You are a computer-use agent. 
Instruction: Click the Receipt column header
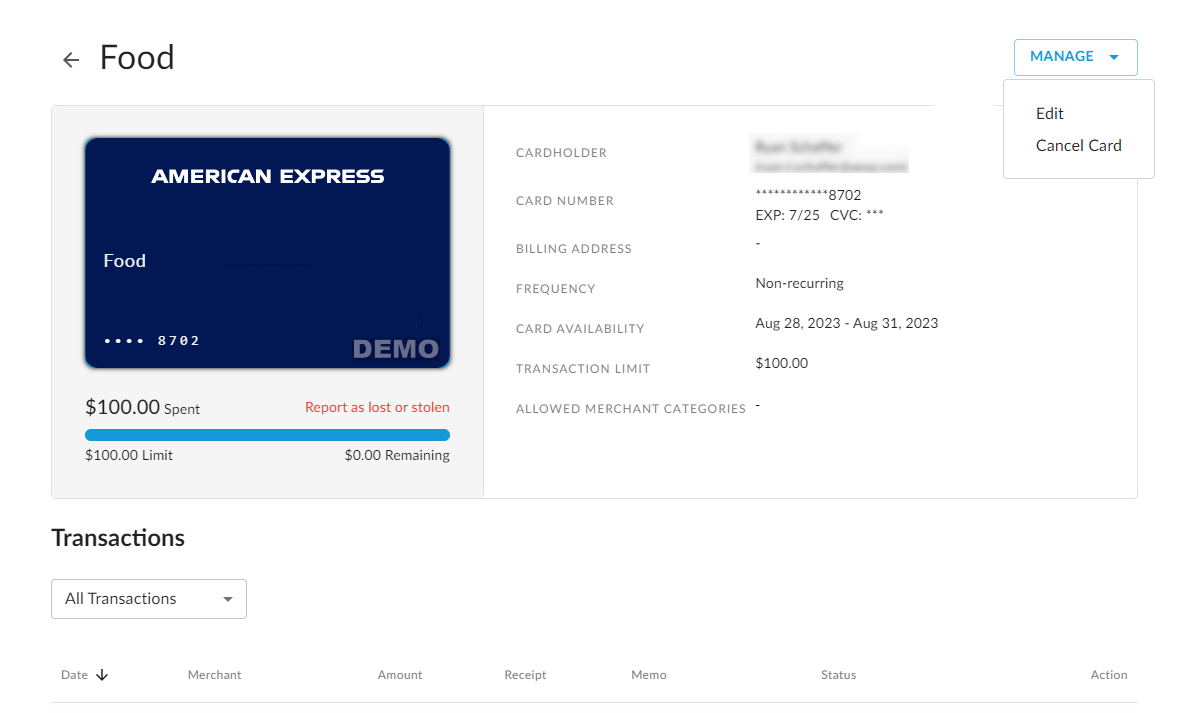(x=525, y=675)
